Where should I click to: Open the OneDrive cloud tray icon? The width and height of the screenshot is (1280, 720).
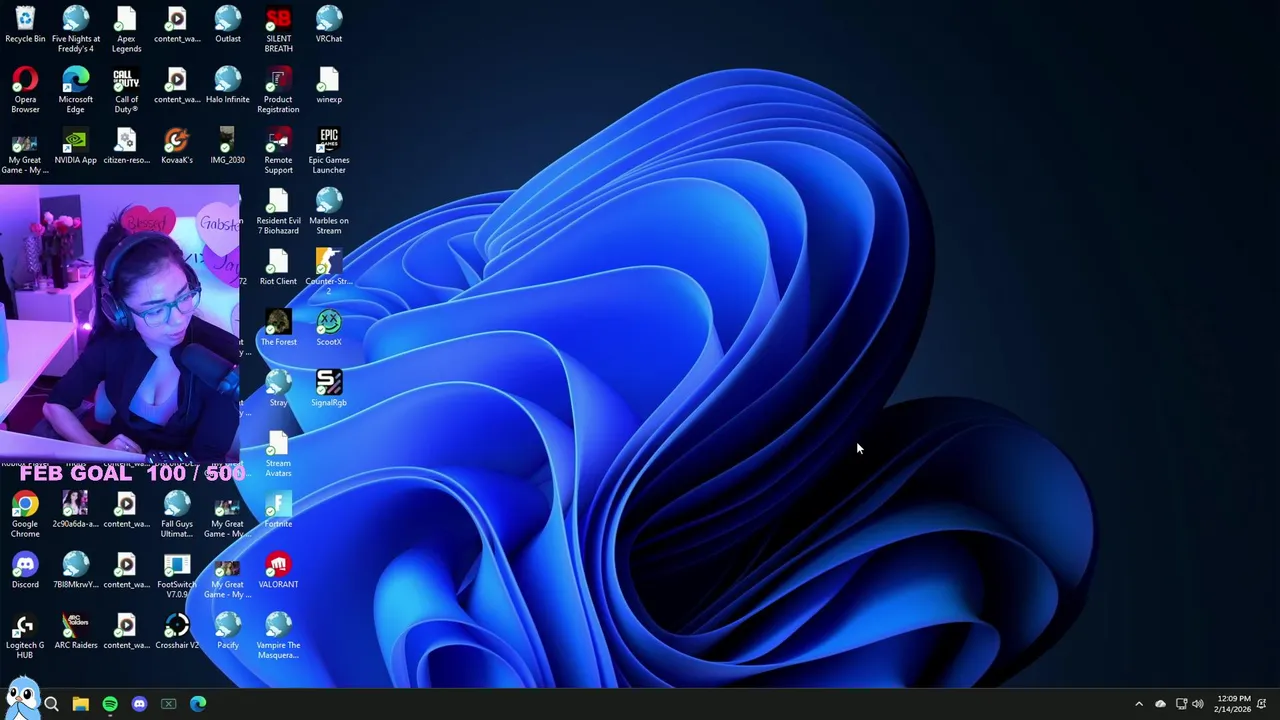click(1160, 705)
